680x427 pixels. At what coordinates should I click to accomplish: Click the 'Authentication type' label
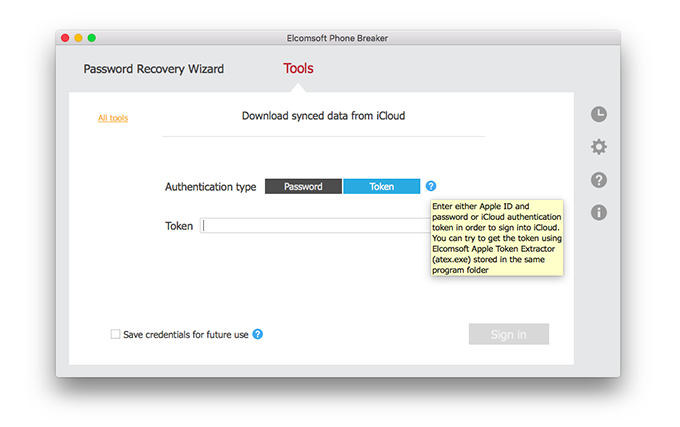[210, 187]
